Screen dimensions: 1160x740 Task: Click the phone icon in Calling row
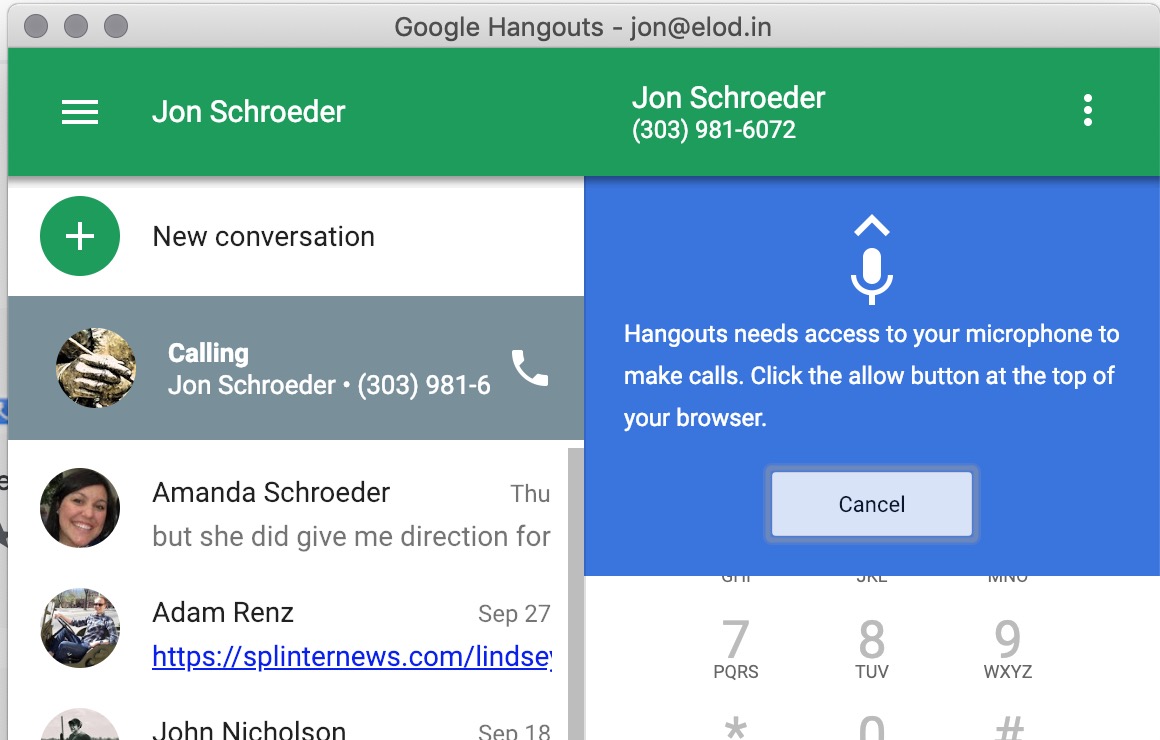pos(530,368)
